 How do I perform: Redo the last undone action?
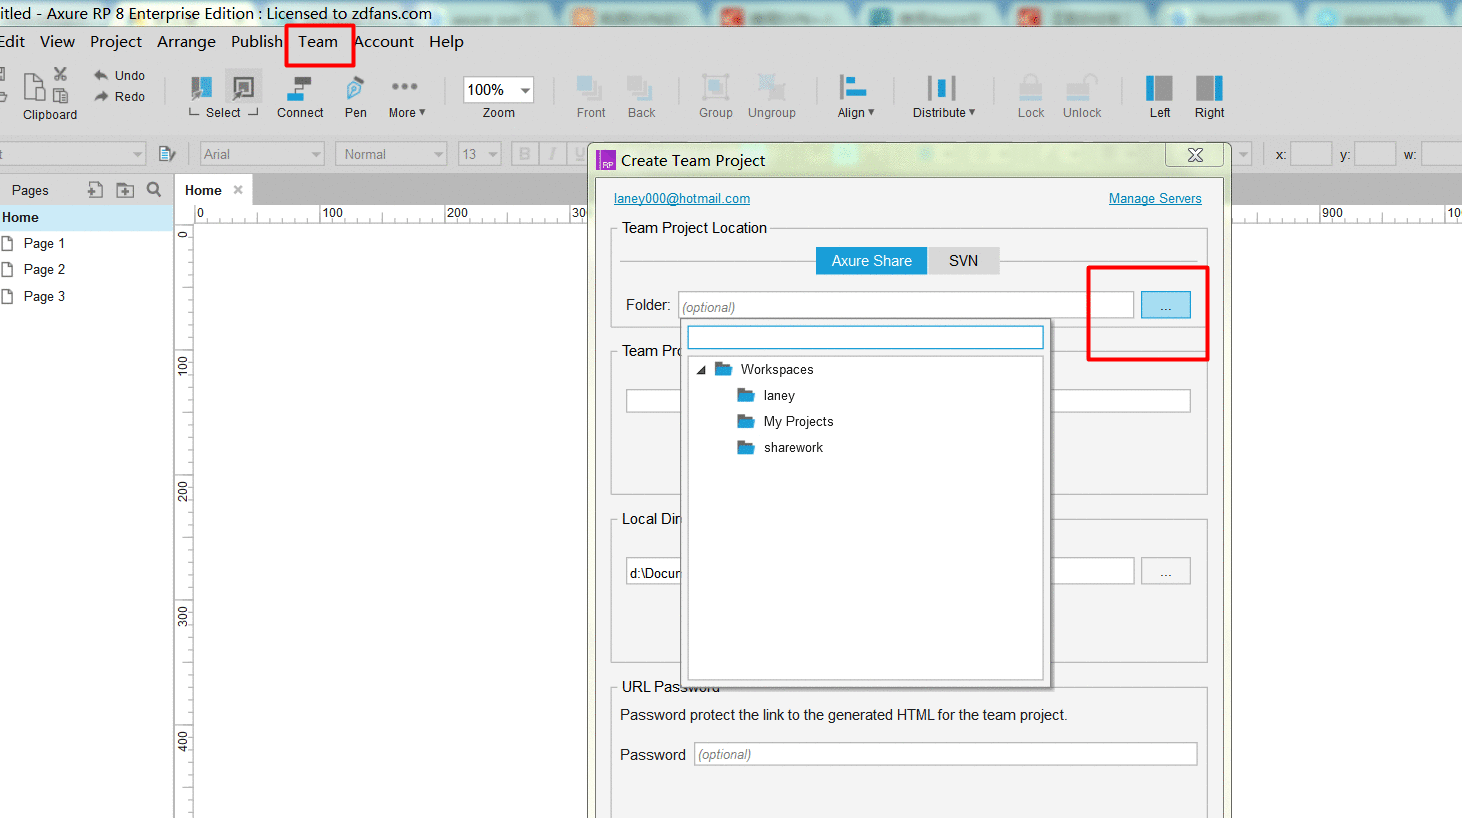coord(119,96)
